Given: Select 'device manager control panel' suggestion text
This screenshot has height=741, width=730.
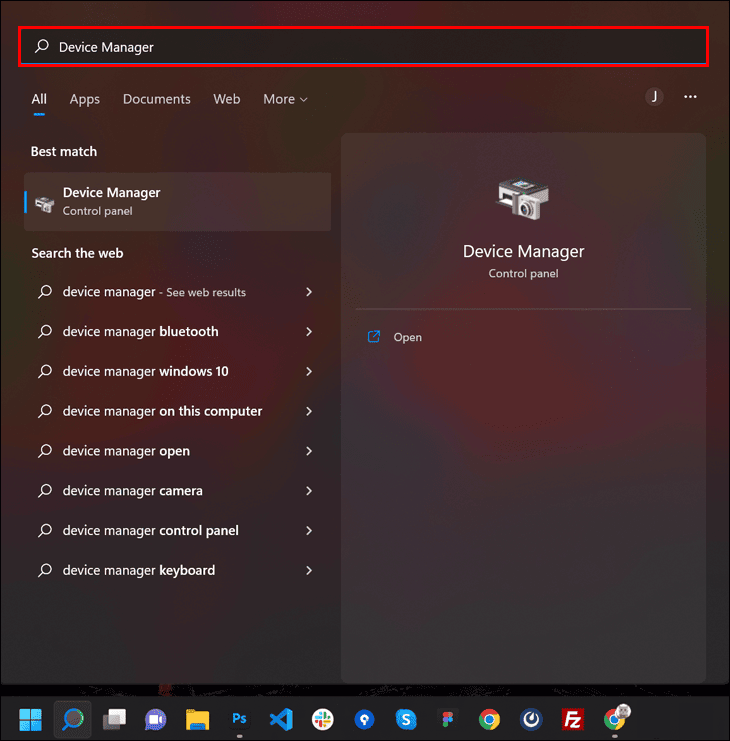Looking at the screenshot, I should click(151, 531).
